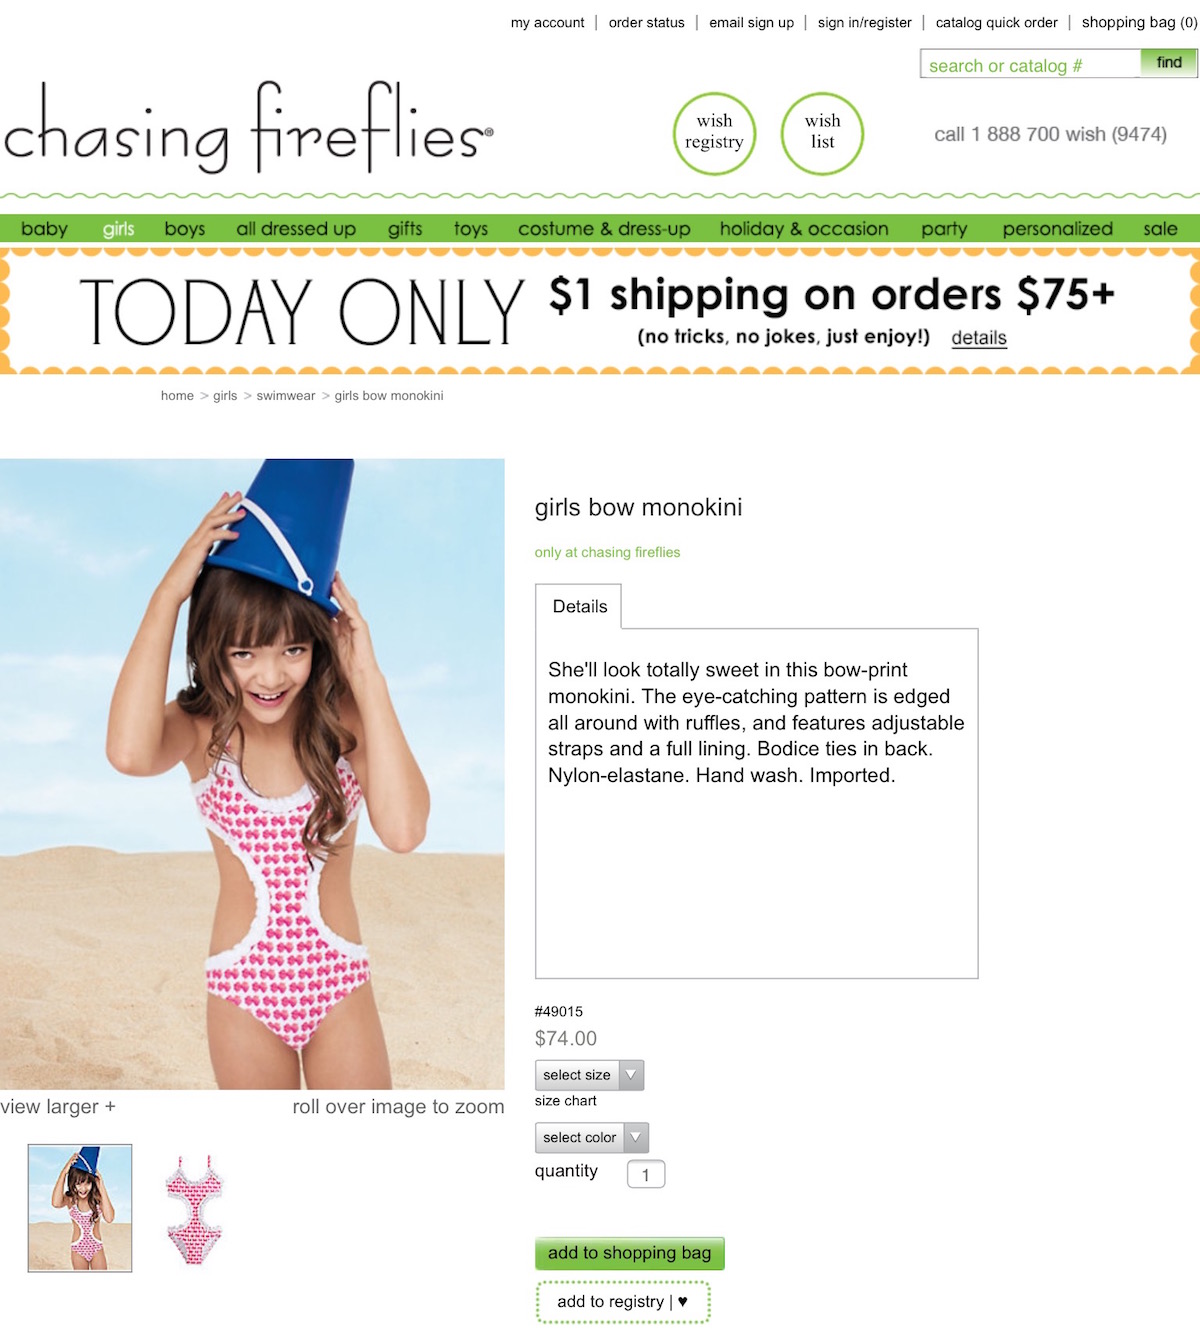The height and width of the screenshot is (1329, 1200).
Task: Click the chasing fireflies logo
Action: click(x=248, y=129)
